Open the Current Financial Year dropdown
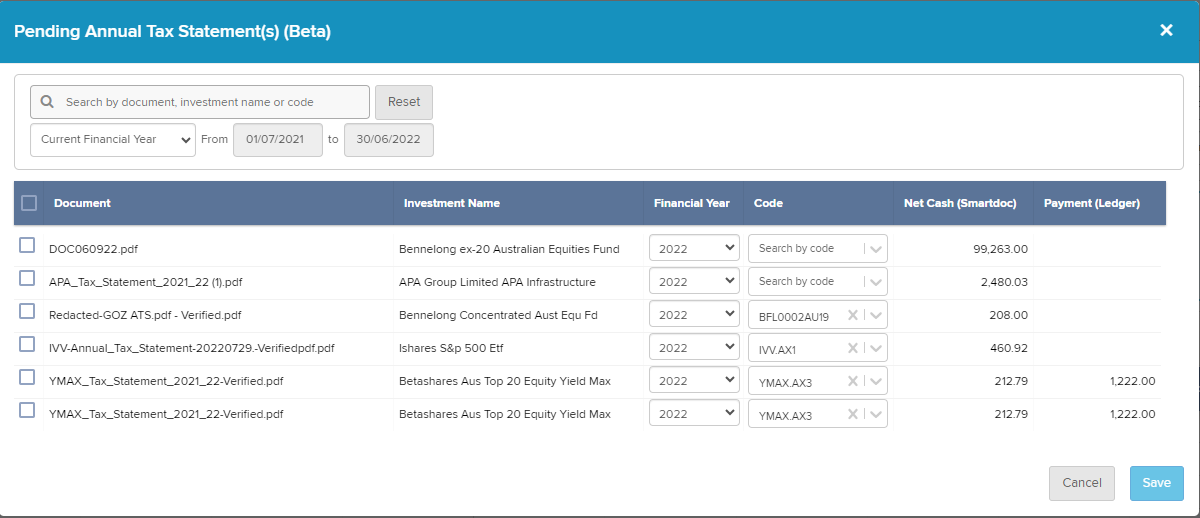This screenshot has width=1200, height=518. click(113, 140)
